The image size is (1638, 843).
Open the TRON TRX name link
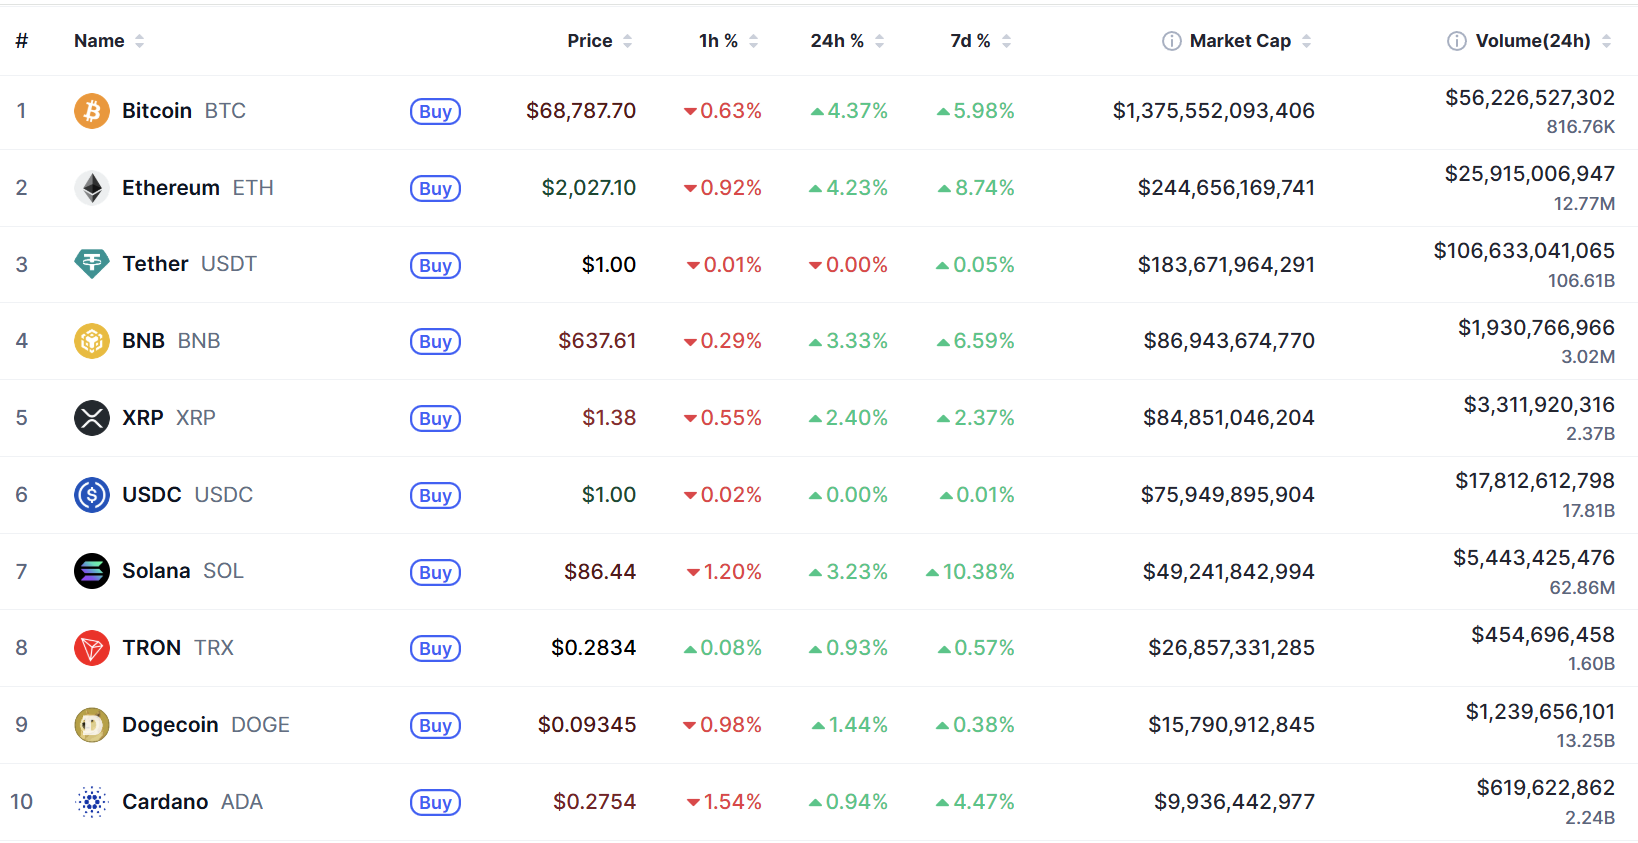pyautogui.click(x=178, y=648)
